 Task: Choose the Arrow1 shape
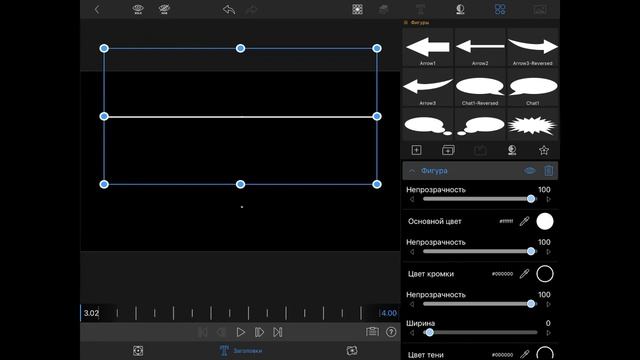pyautogui.click(x=428, y=48)
